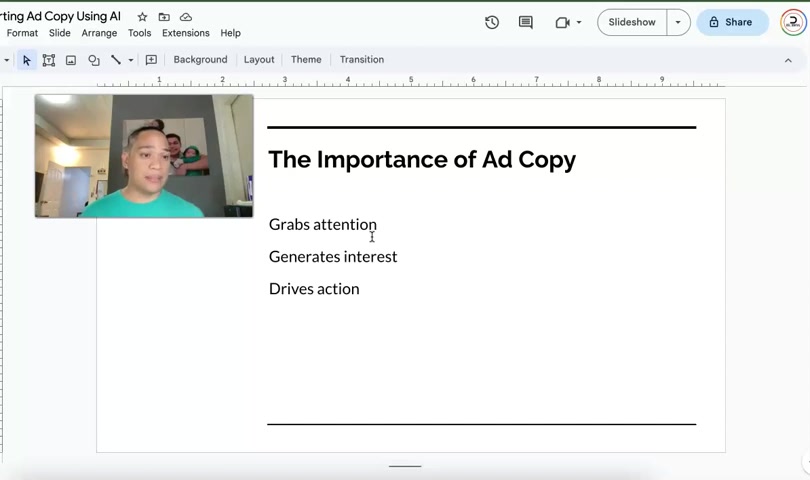Choose the text box tool

[49, 60]
